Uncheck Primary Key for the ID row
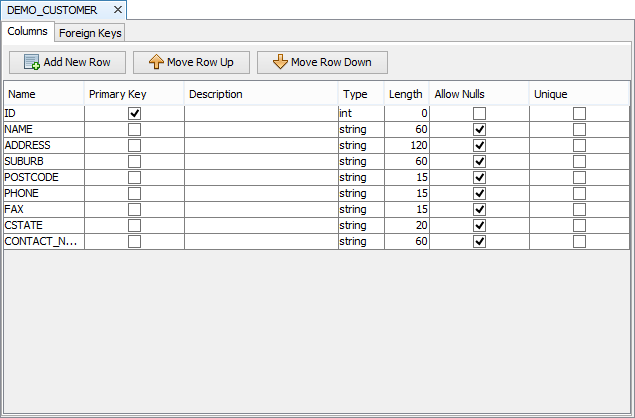 point(135,114)
